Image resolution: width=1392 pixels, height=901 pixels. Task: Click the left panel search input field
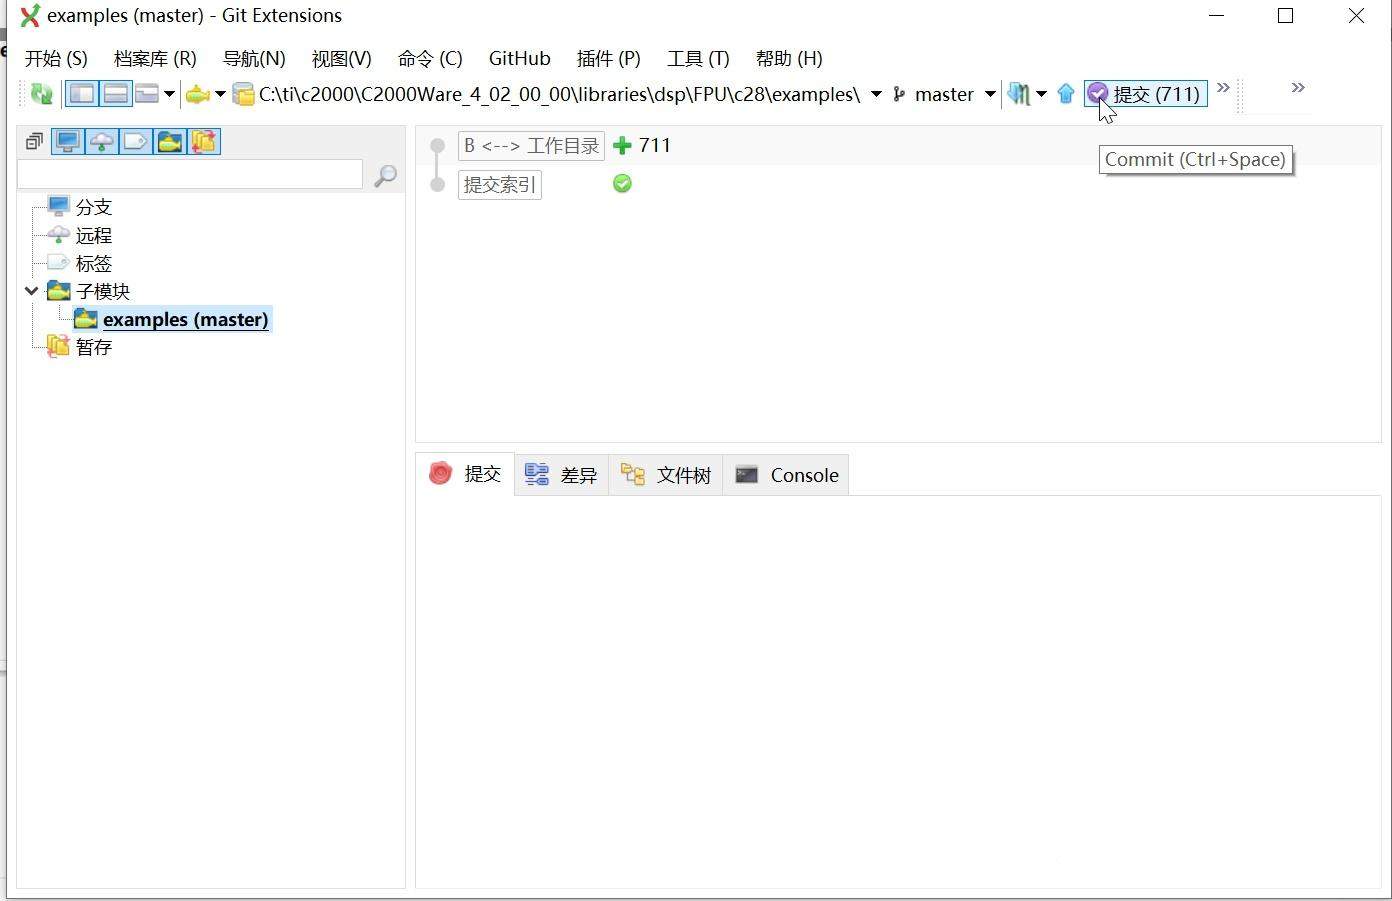[190, 175]
